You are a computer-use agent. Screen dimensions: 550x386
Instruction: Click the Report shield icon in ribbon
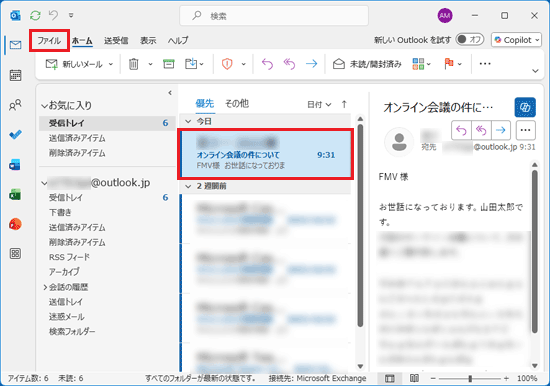pyautogui.click(x=227, y=64)
